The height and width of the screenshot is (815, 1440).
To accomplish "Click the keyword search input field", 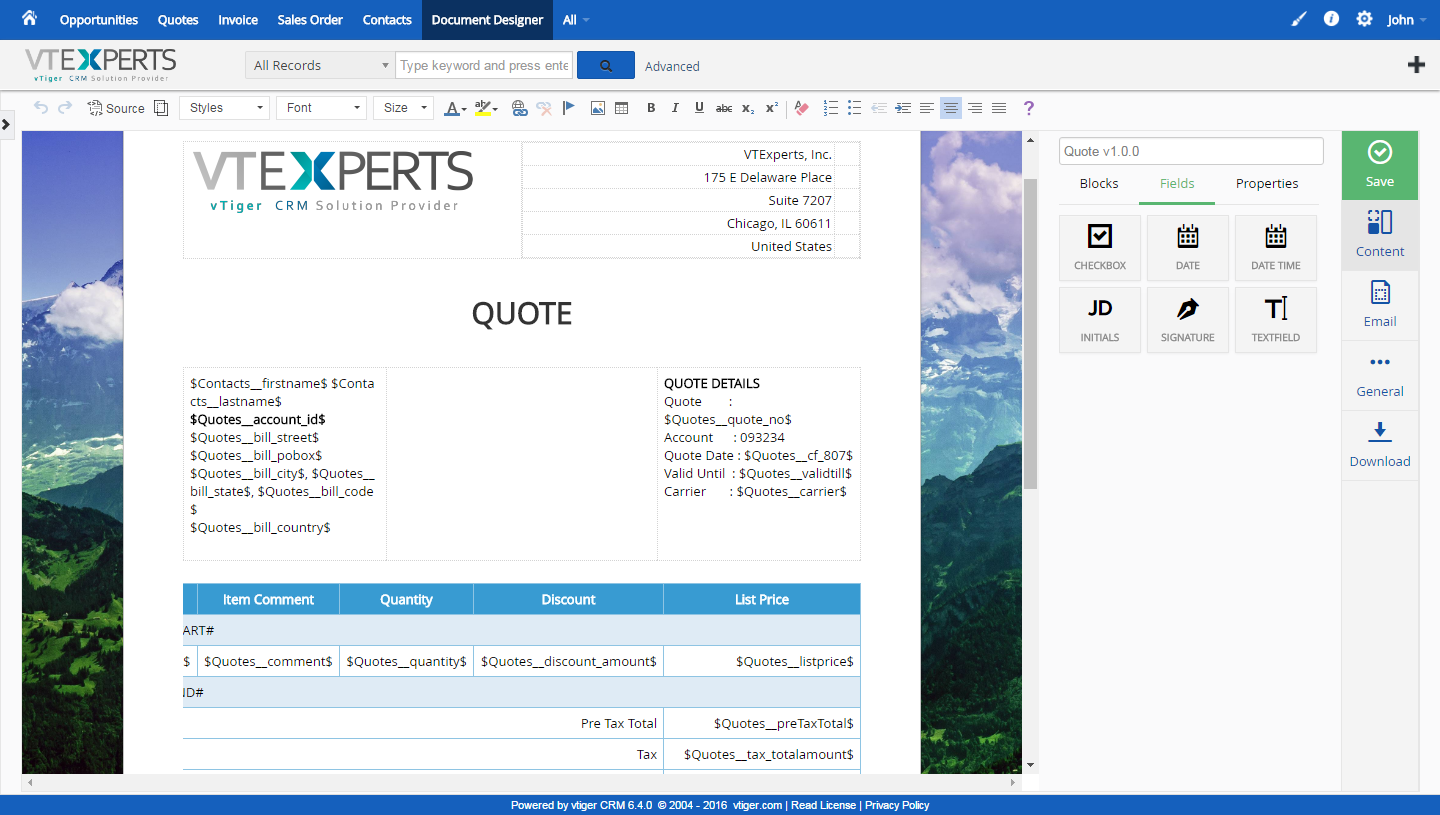I will pyautogui.click(x=485, y=65).
